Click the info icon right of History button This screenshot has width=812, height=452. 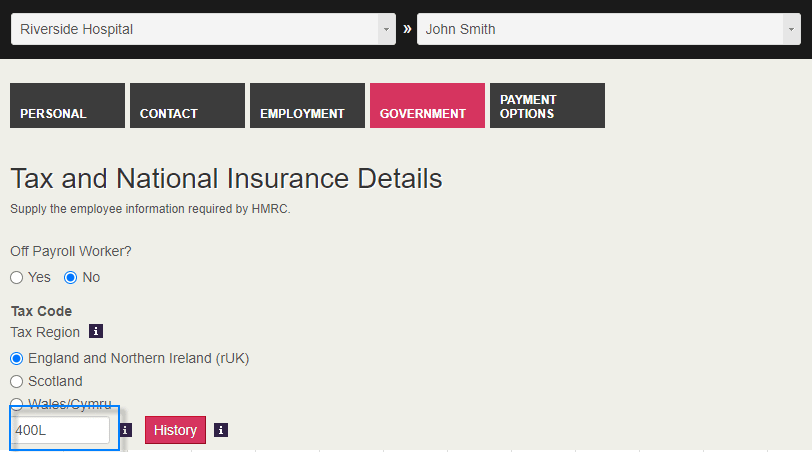(221, 430)
